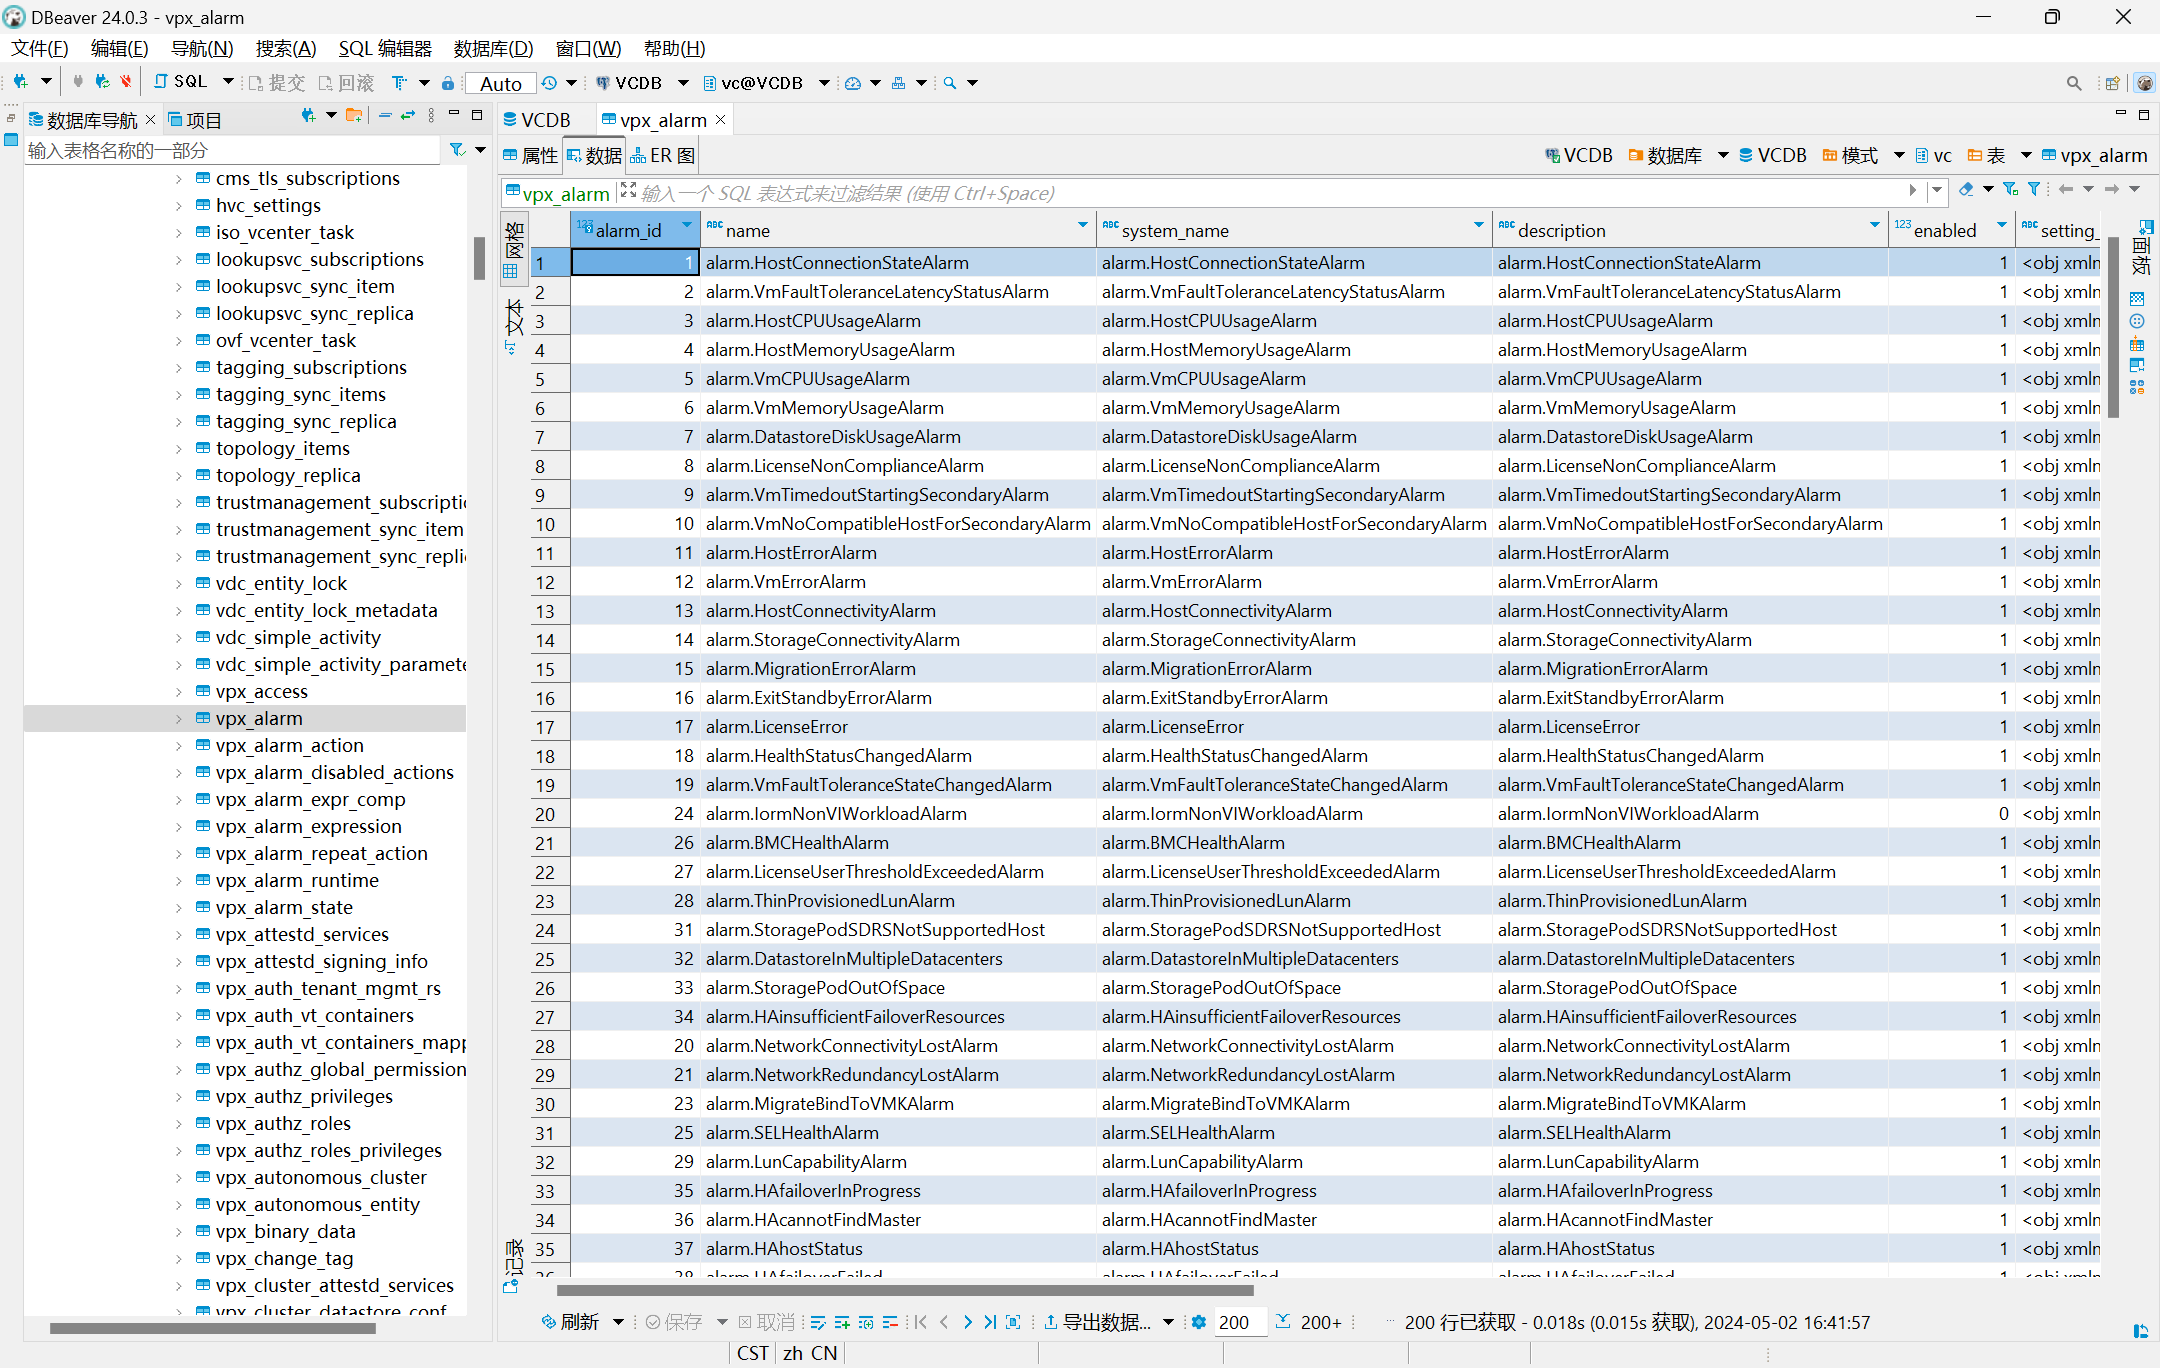This screenshot has height=1368, width=2160.
Task: Switch to the ER 图 tab
Action: point(662,155)
